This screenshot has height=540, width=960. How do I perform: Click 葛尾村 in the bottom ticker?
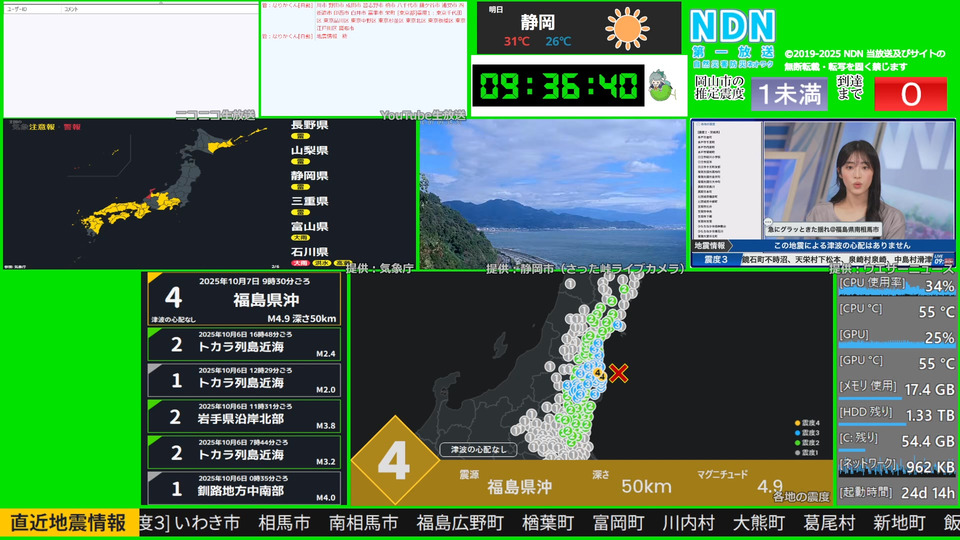[830, 523]
